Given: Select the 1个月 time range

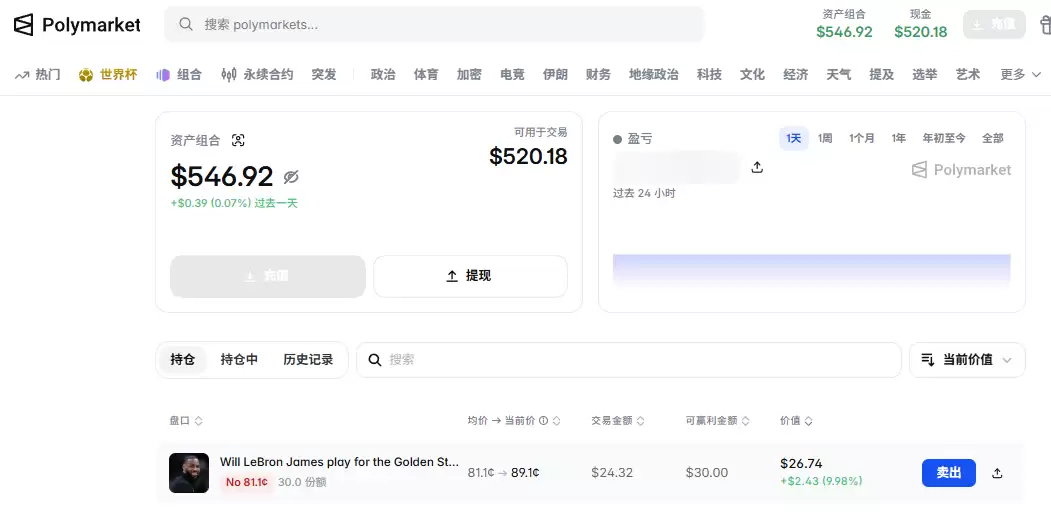Looking at the screenshot, I should pyautogui.click(x=861, y=138).
